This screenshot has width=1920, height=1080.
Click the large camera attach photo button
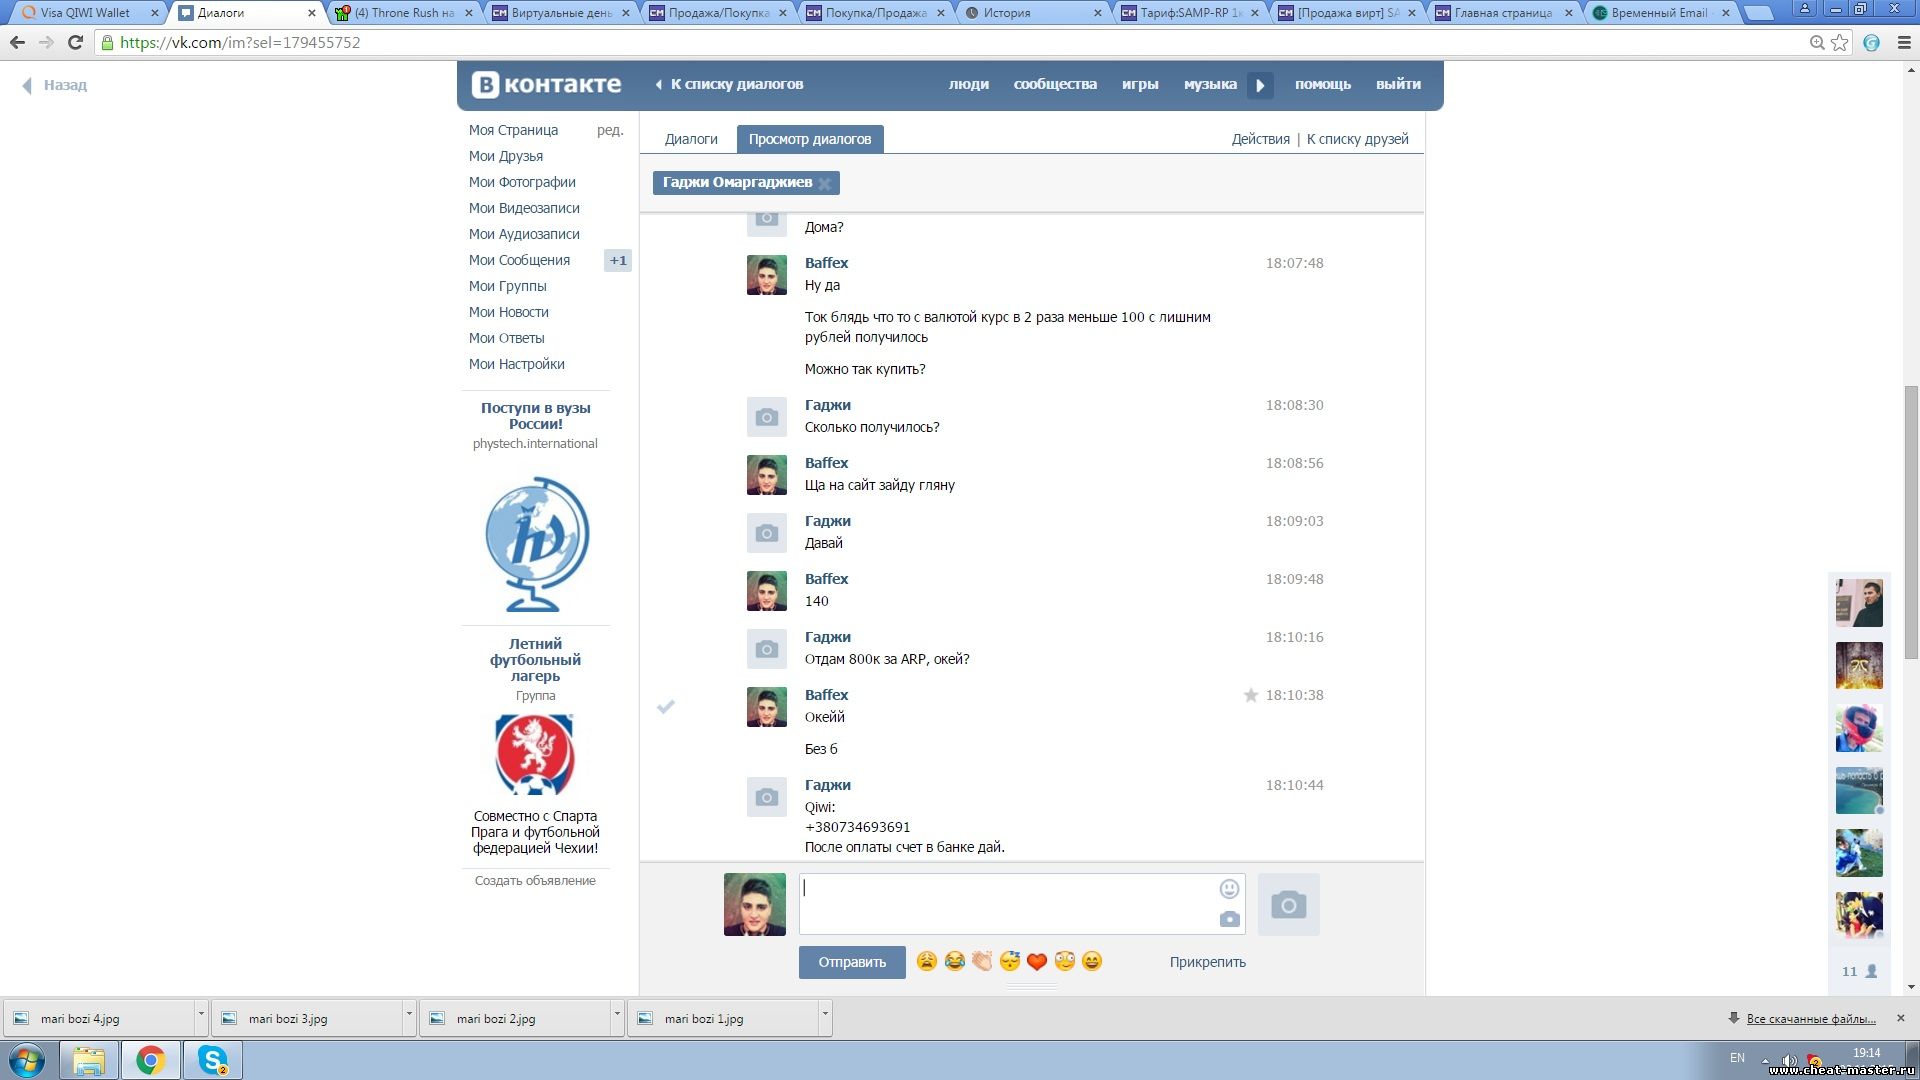coord(1288,905)
